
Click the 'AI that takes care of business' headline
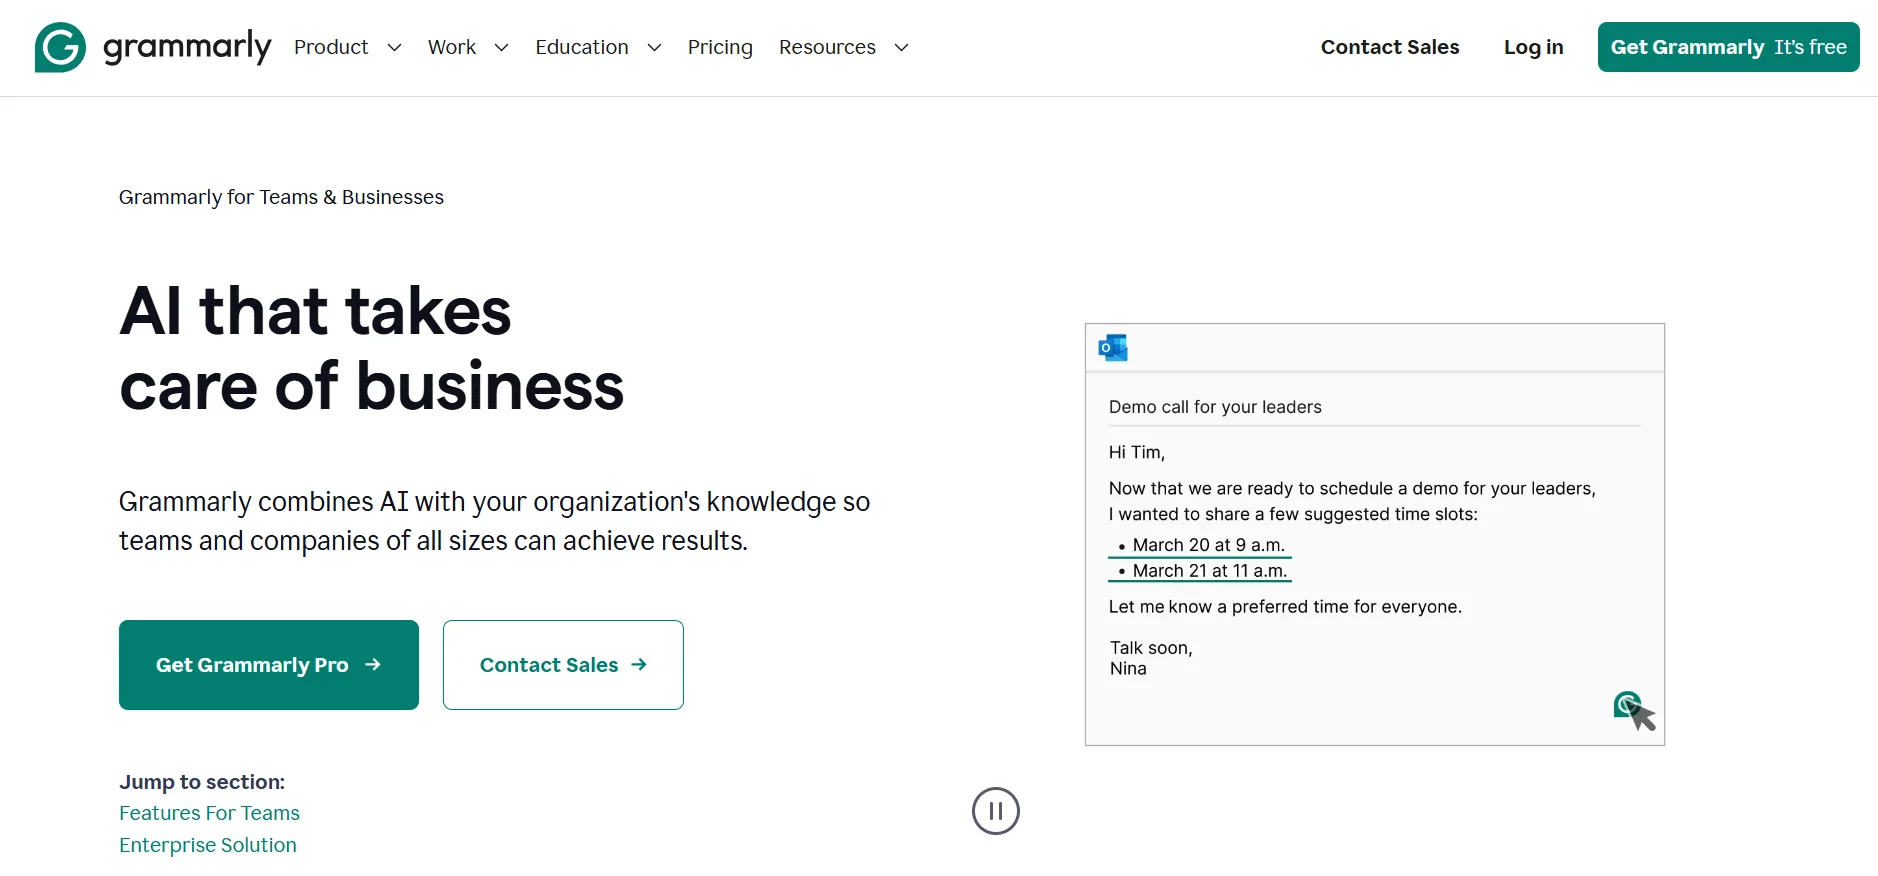coord(371,348)
